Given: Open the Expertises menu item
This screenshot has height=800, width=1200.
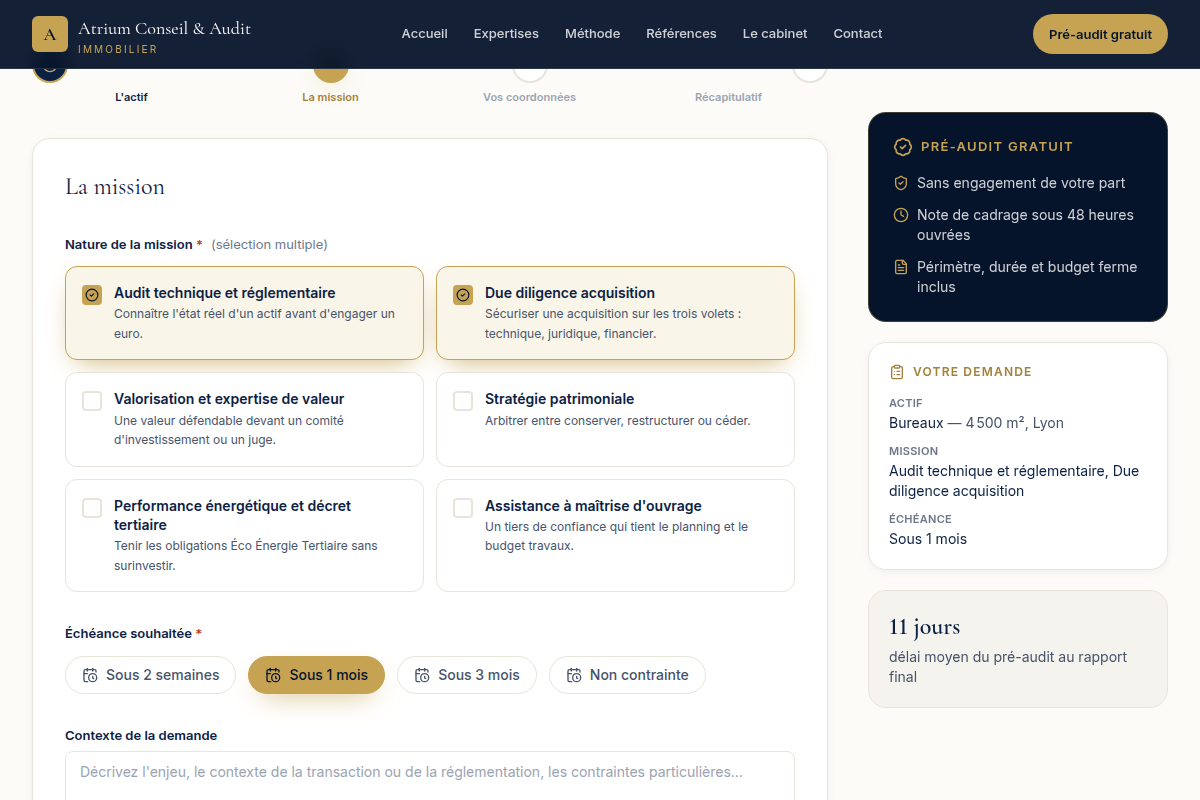Looking at the screenshot, I should pos(506,34).
